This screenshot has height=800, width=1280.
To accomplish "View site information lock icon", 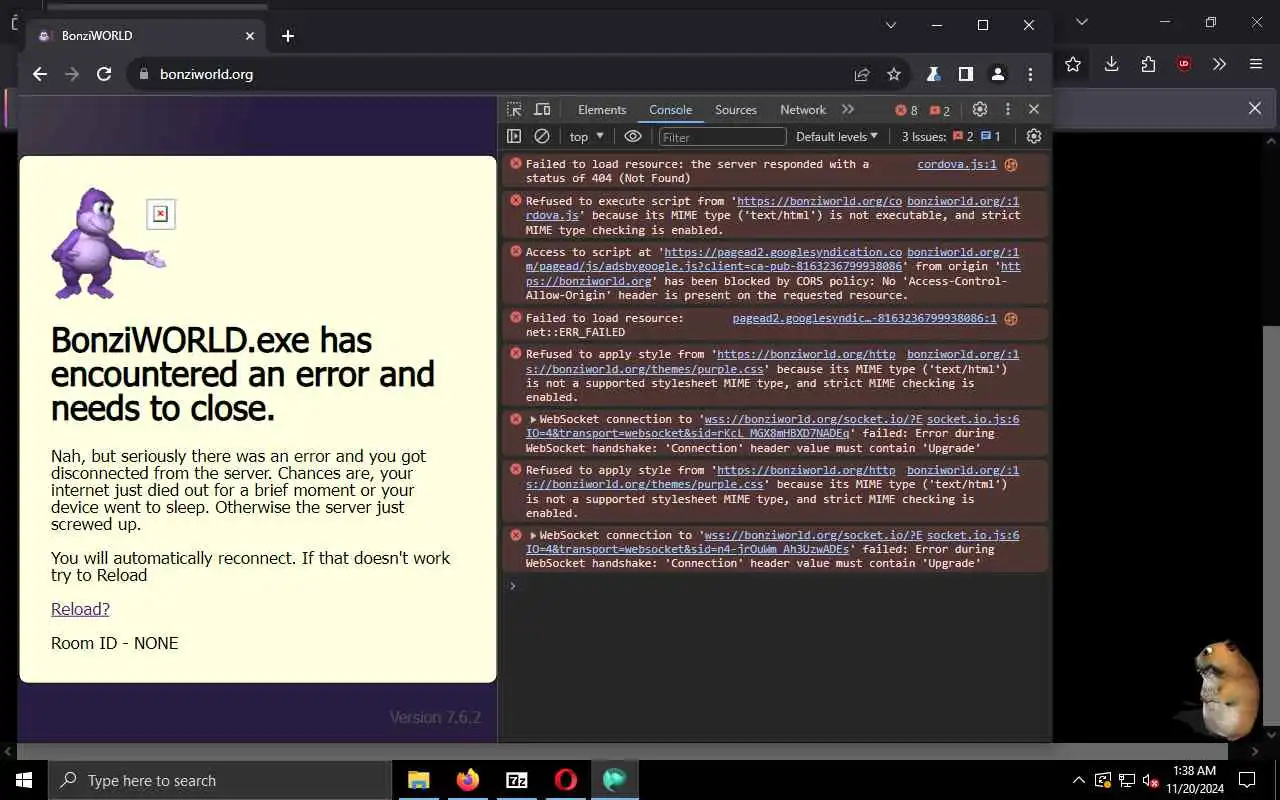I will click(143, 74).
